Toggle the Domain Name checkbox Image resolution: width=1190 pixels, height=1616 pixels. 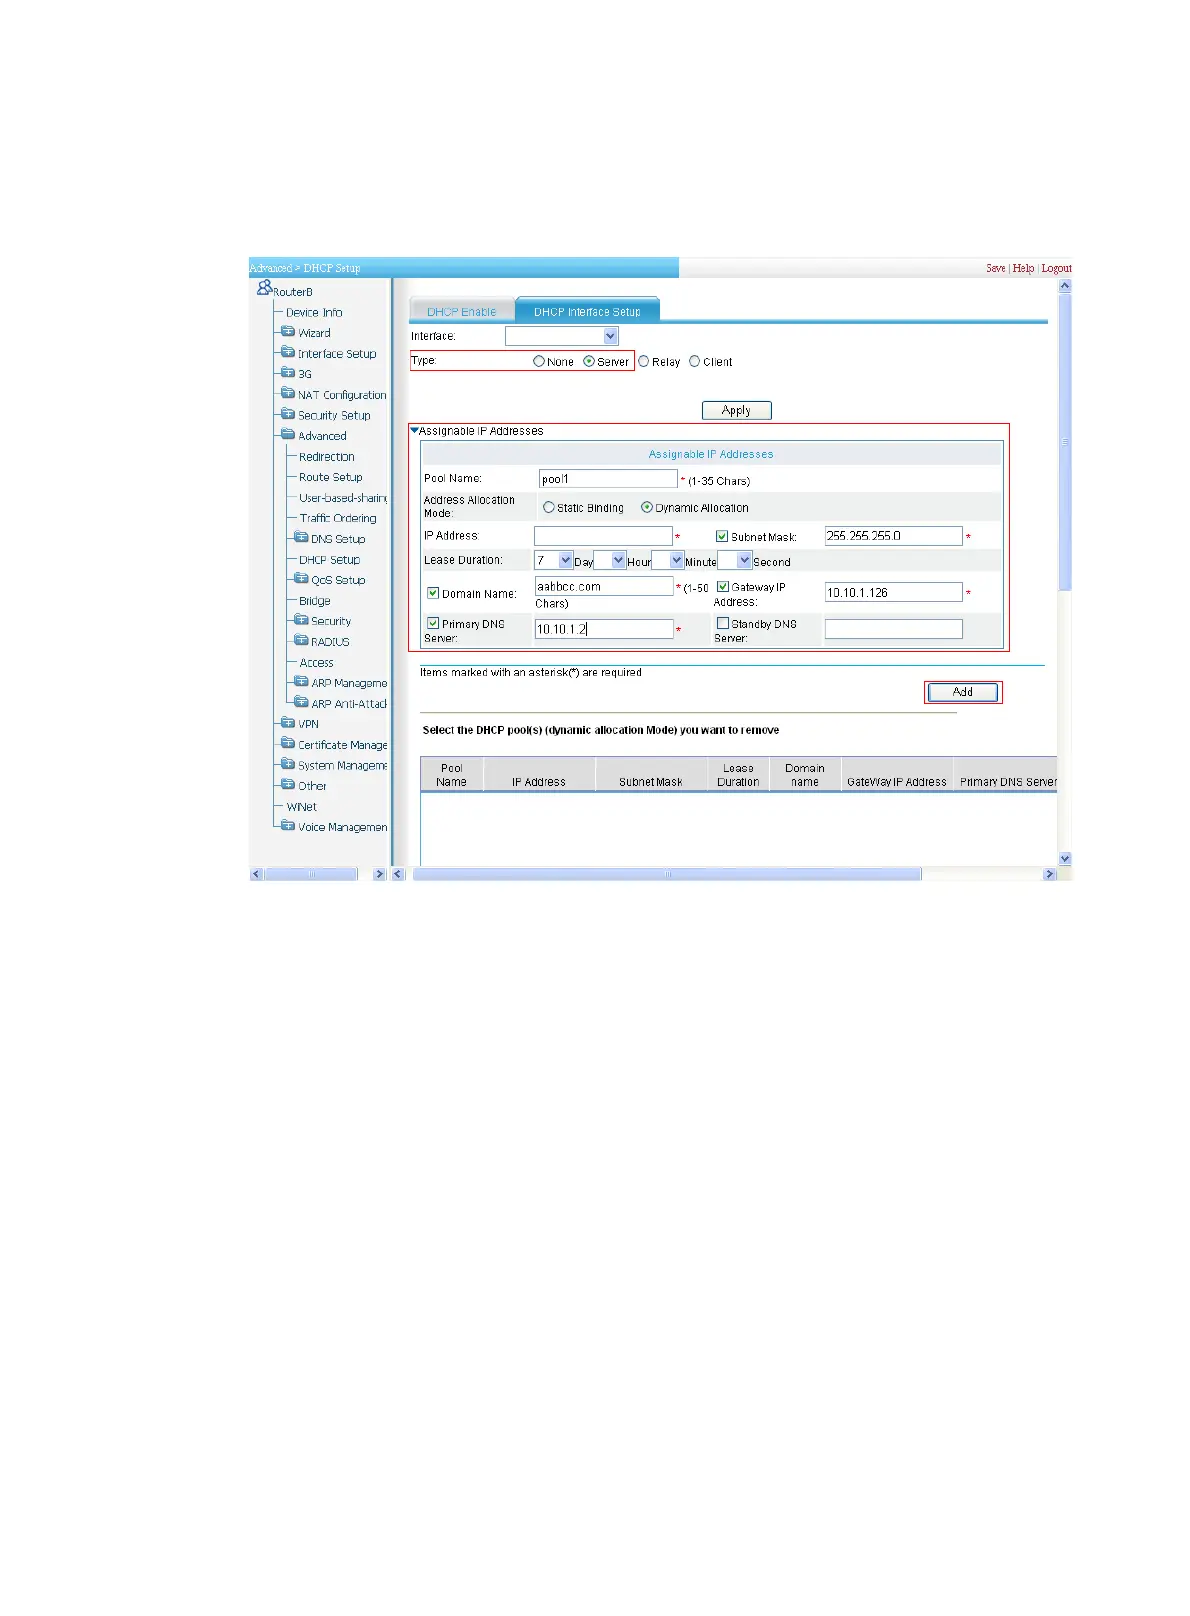(433, 593)
